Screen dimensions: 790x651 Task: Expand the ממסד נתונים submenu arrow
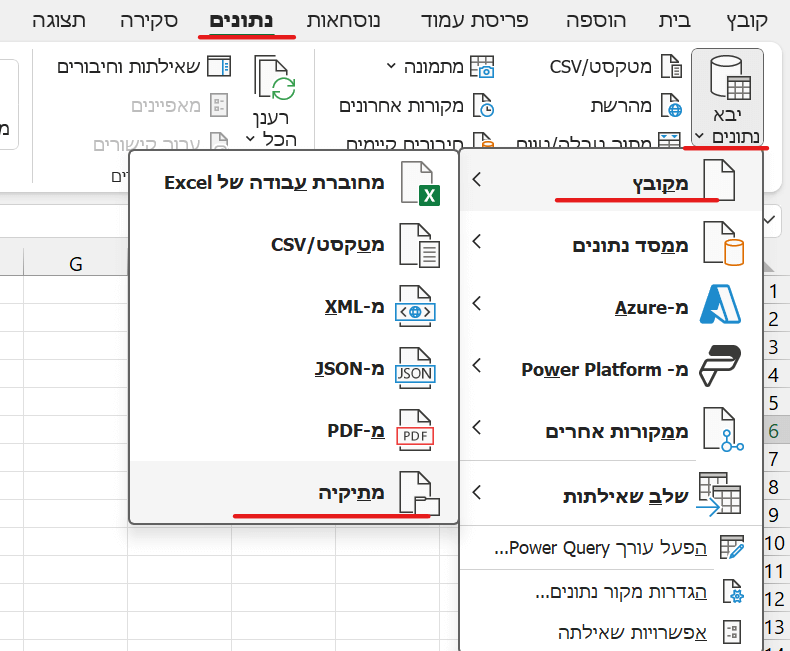pyautogui.click(x=477, y=241)
